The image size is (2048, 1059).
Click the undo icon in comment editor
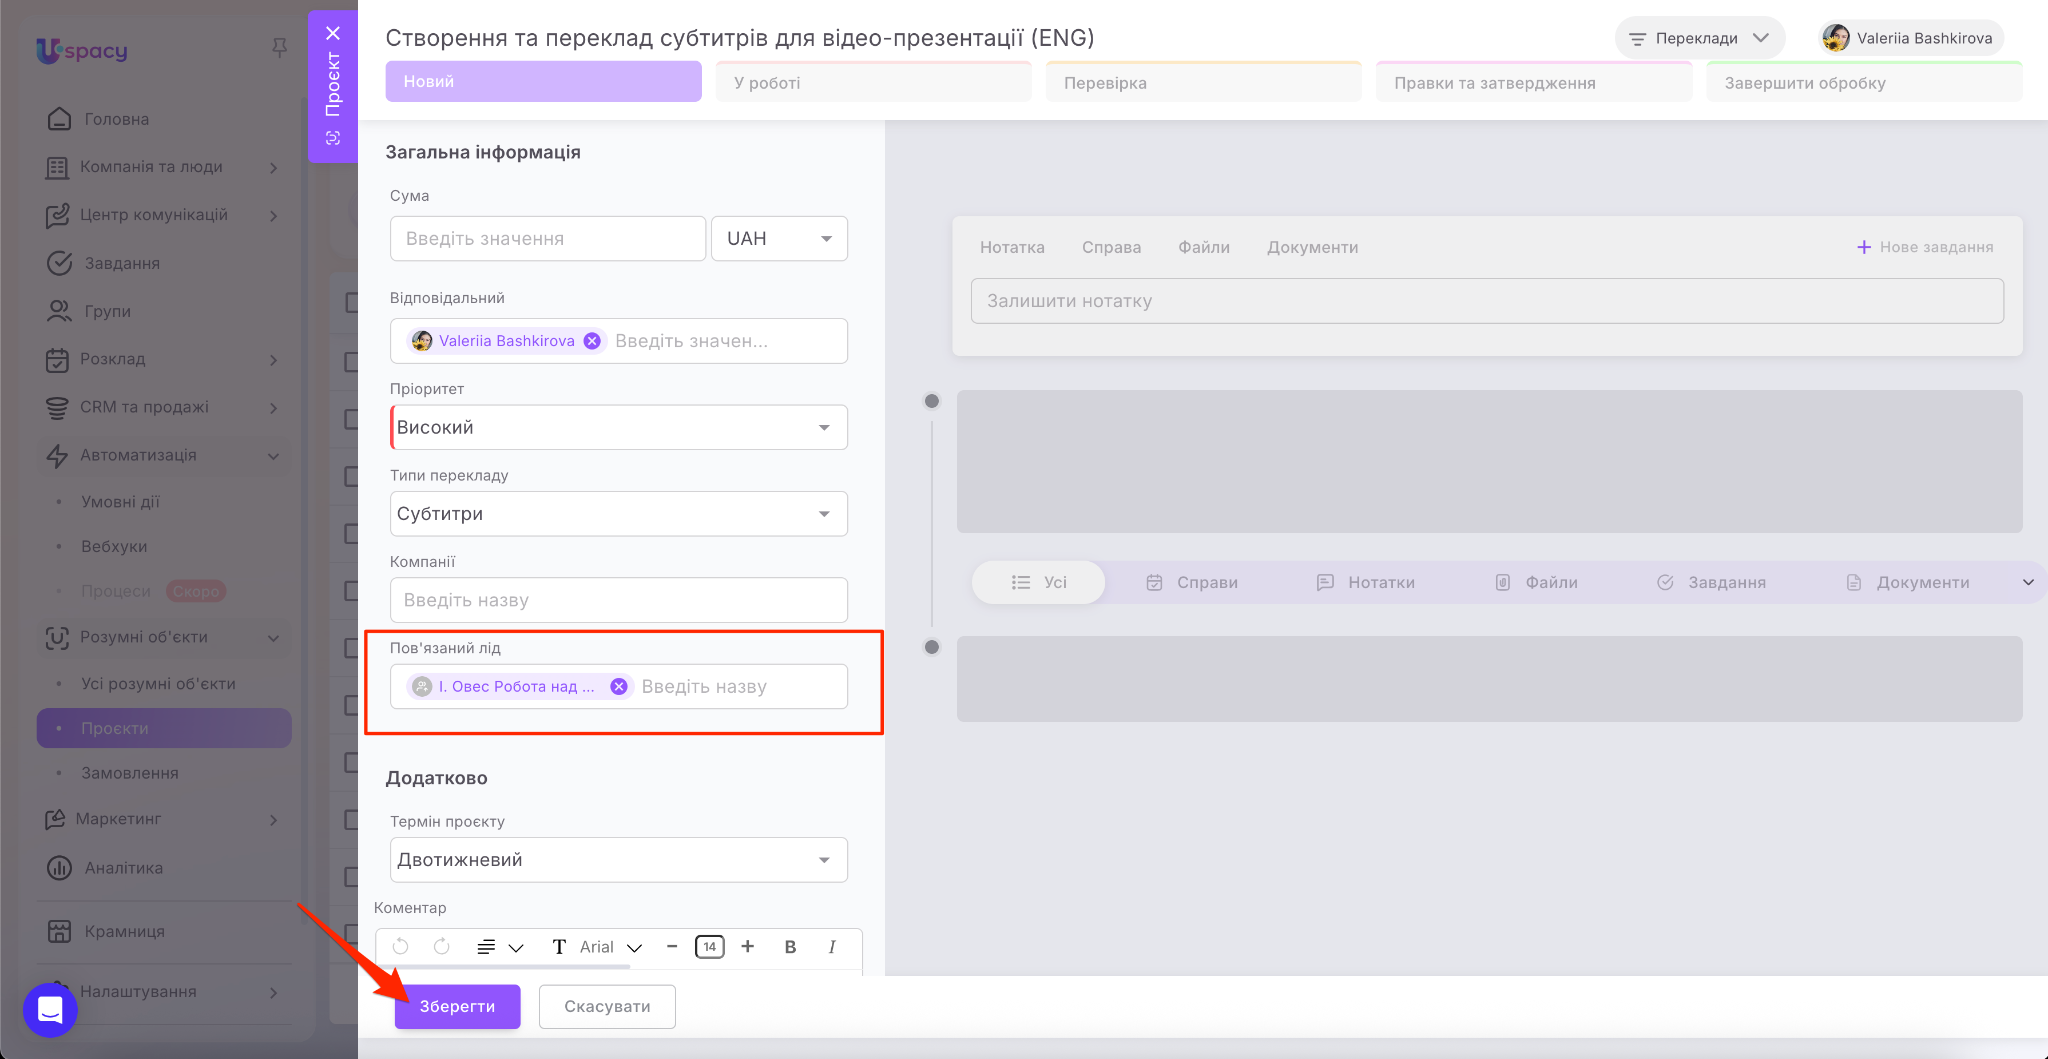400,946
